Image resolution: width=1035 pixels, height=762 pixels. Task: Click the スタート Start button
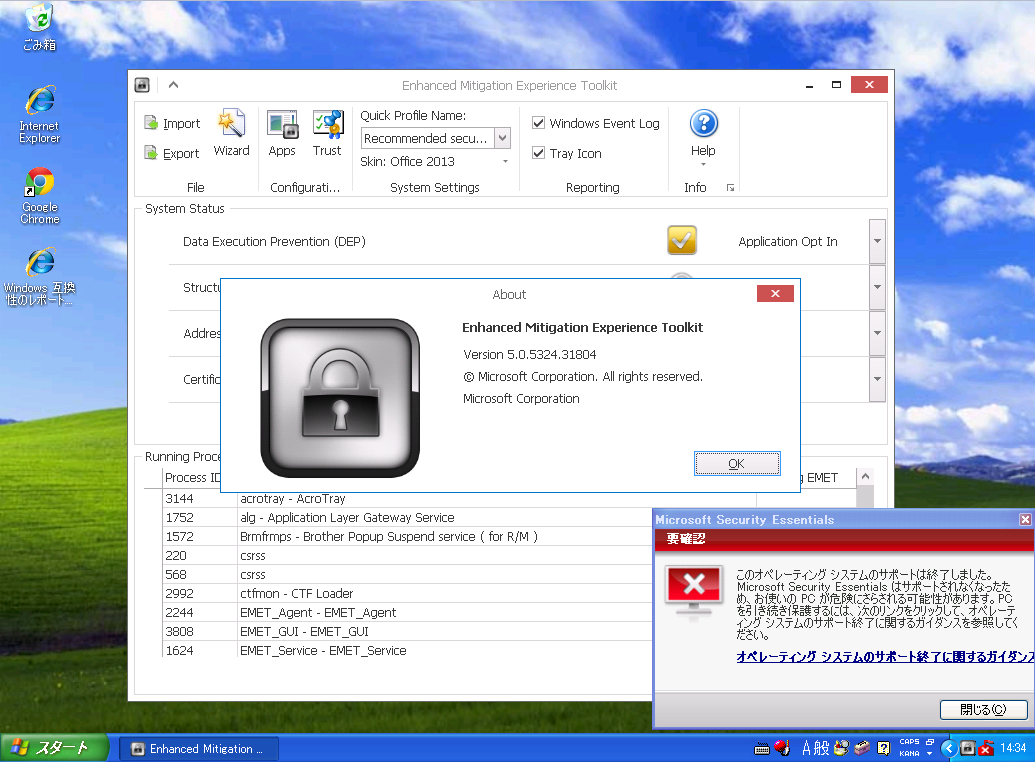tap(54, 748)
